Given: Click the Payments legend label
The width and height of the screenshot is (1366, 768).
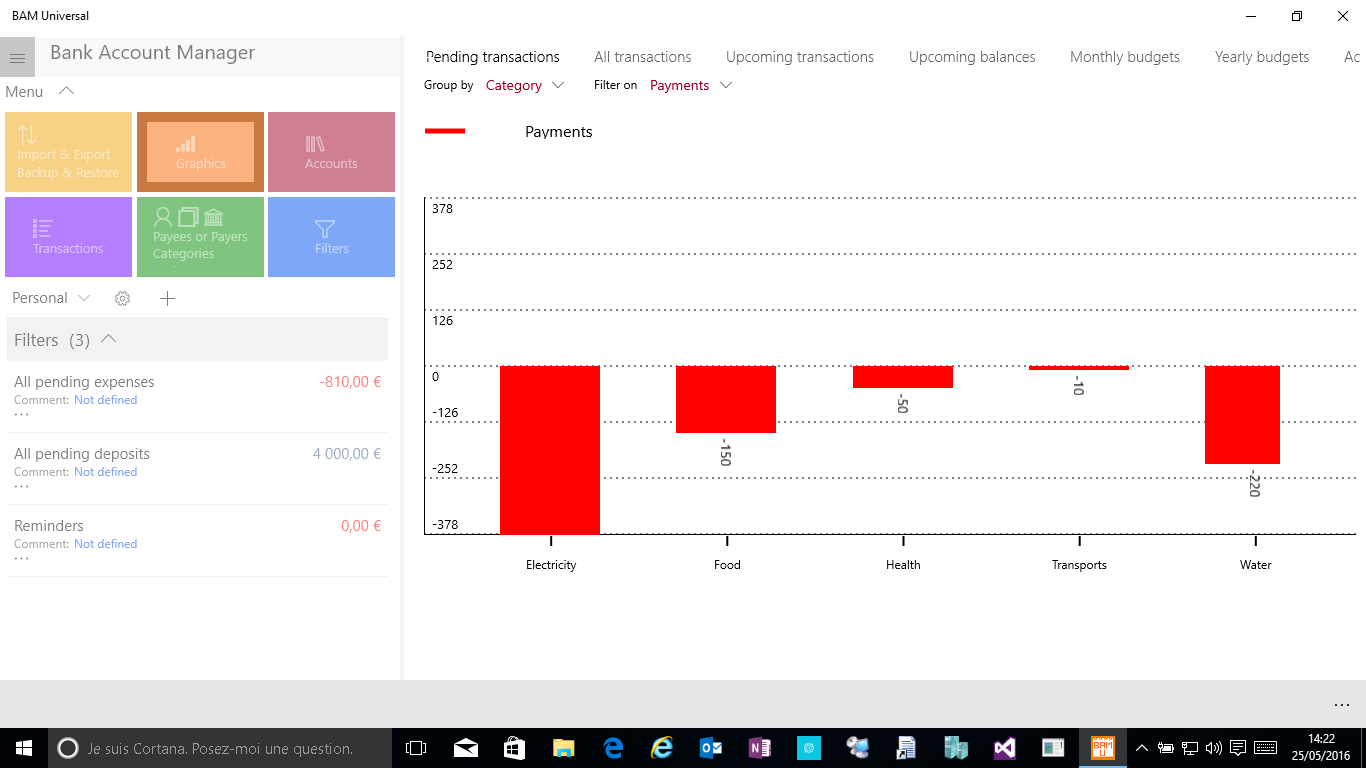Looking at the screenshot, I should click(x=559, y=132).
